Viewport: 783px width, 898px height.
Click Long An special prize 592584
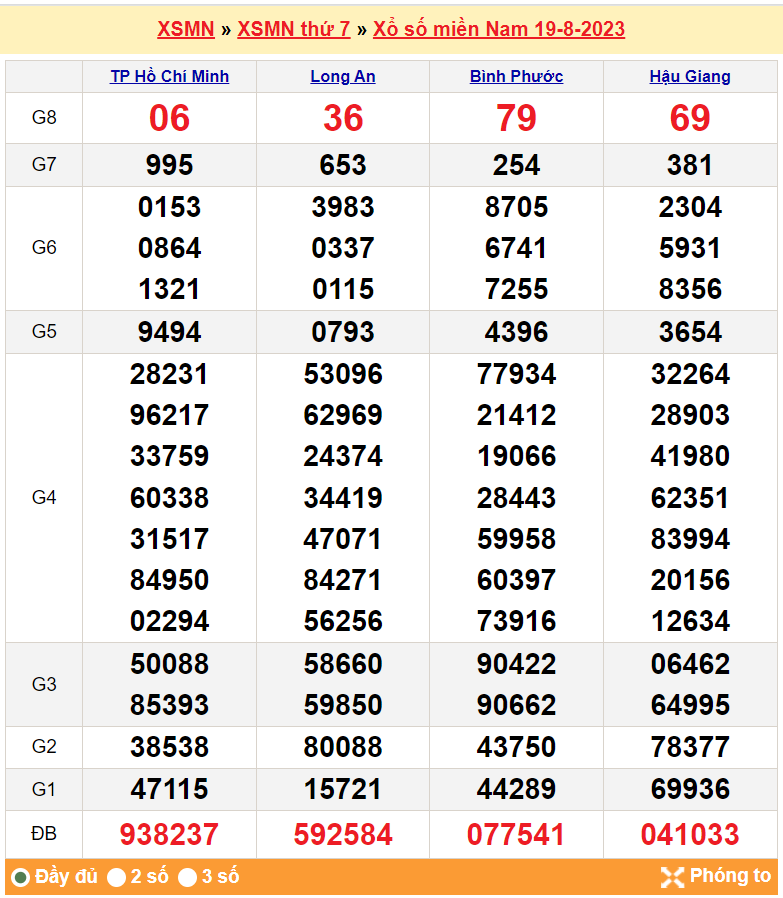pyautogui.click(x=343, y=834)
